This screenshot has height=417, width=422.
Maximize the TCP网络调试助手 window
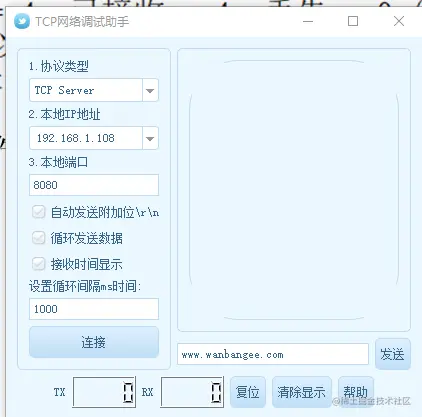(353, 21)
